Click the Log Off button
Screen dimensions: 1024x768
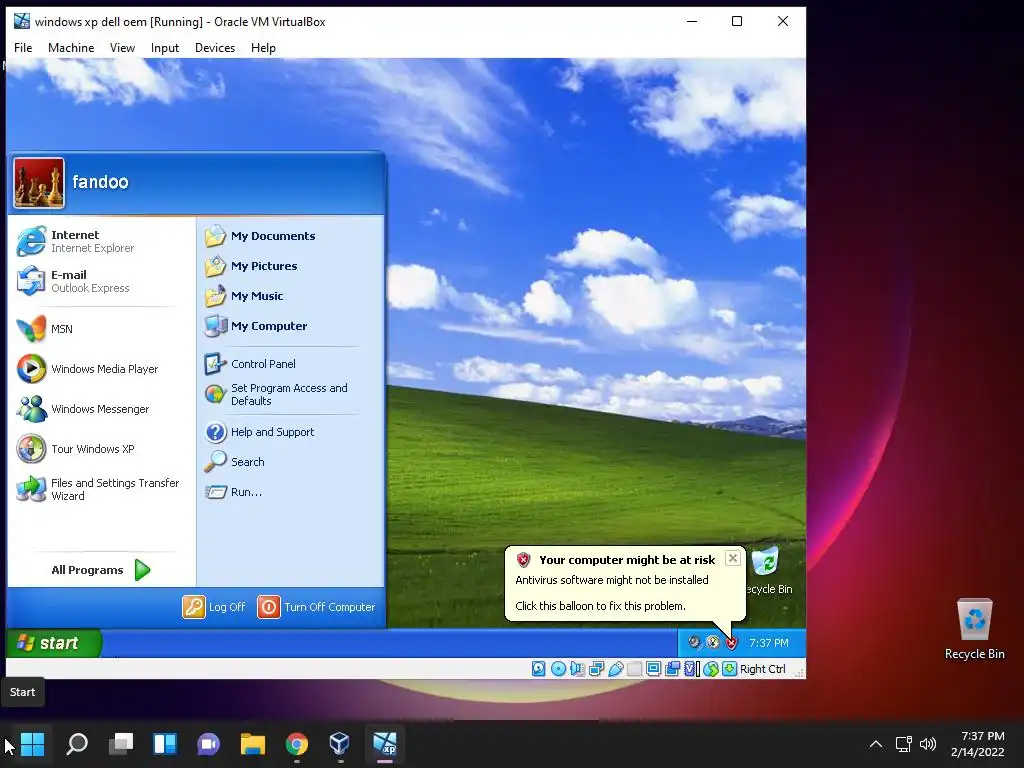pos(214,607)
